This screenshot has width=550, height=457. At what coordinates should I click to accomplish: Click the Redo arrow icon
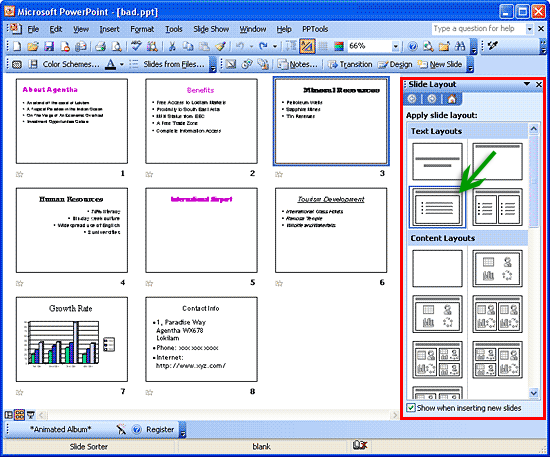coord(263,46)
